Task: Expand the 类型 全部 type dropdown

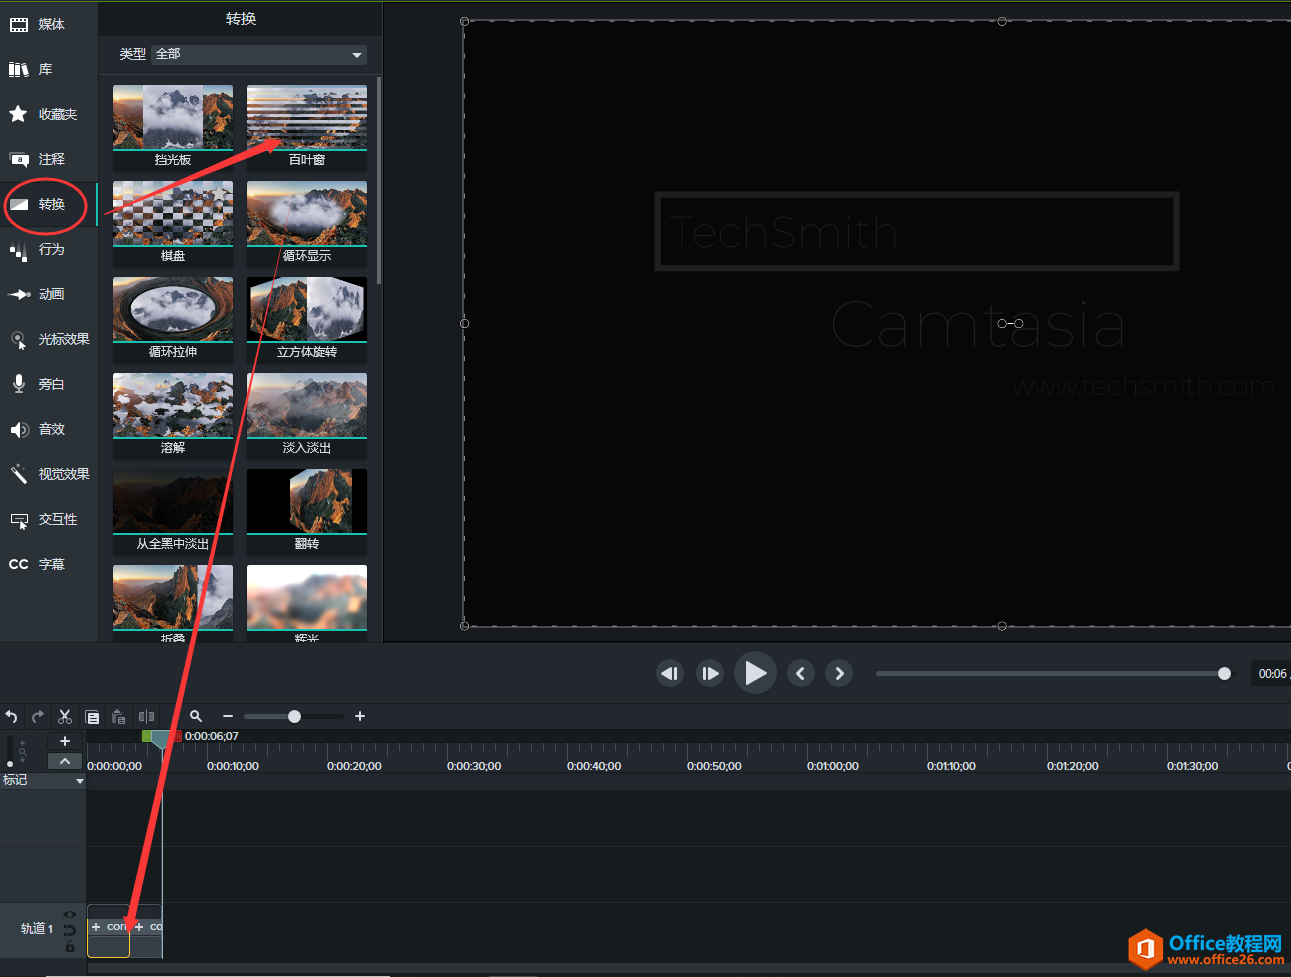Action: 259,54
